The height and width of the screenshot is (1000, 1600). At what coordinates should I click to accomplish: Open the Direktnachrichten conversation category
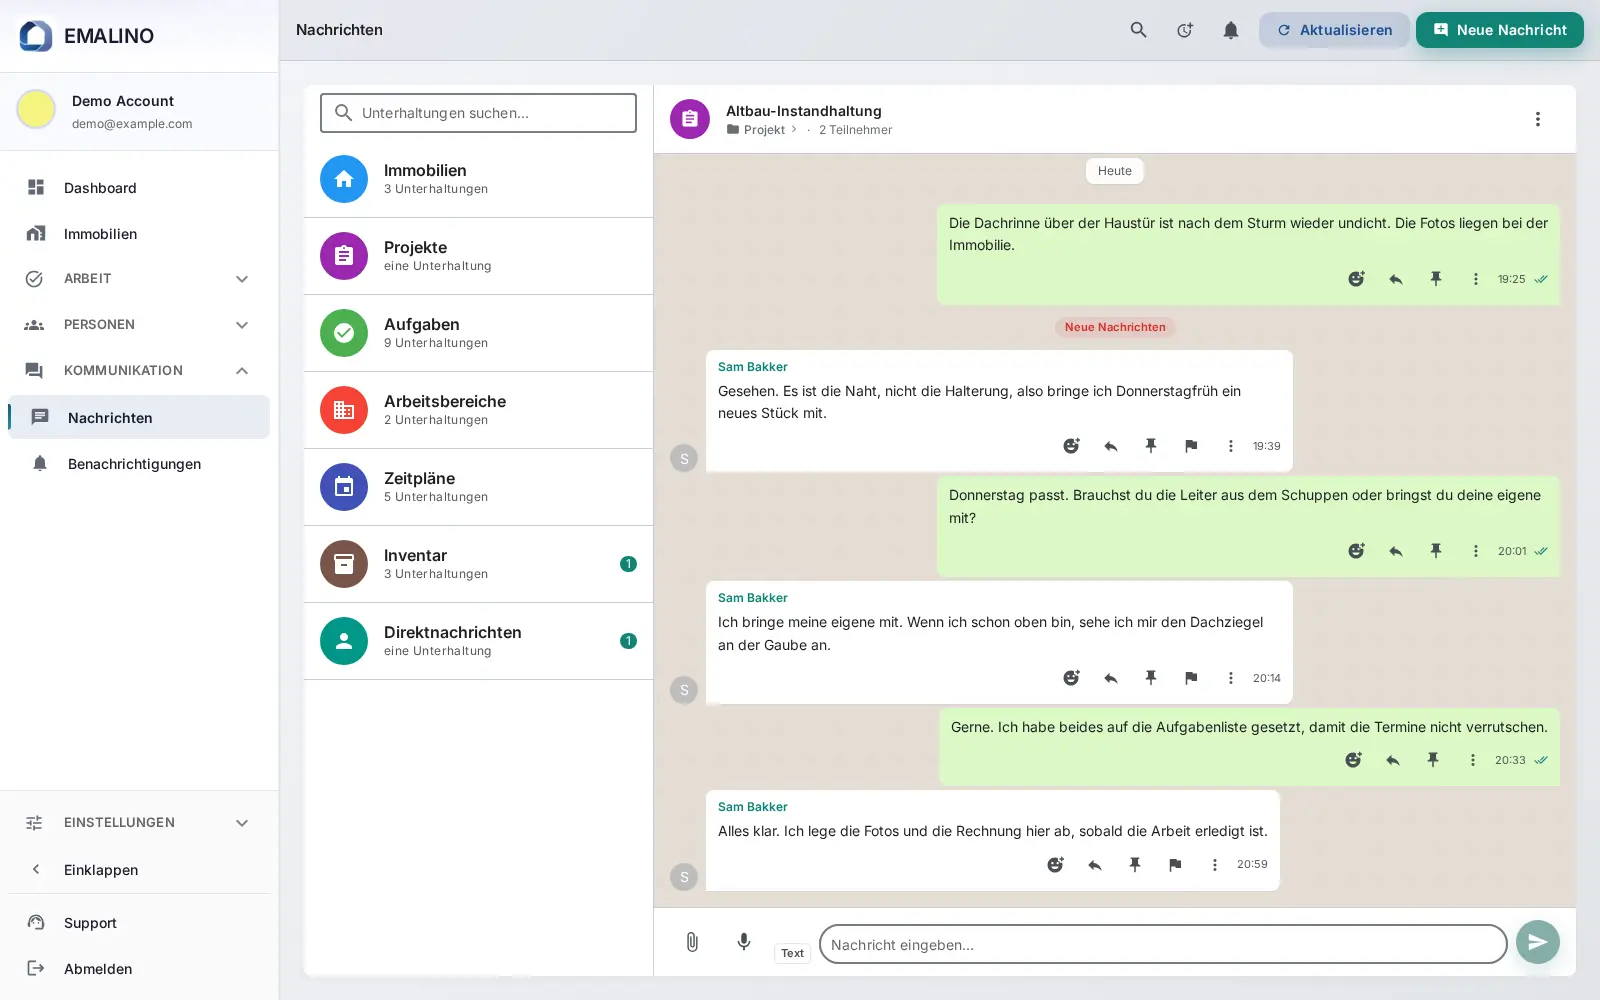pyautogui.click(x=478, y=641)
